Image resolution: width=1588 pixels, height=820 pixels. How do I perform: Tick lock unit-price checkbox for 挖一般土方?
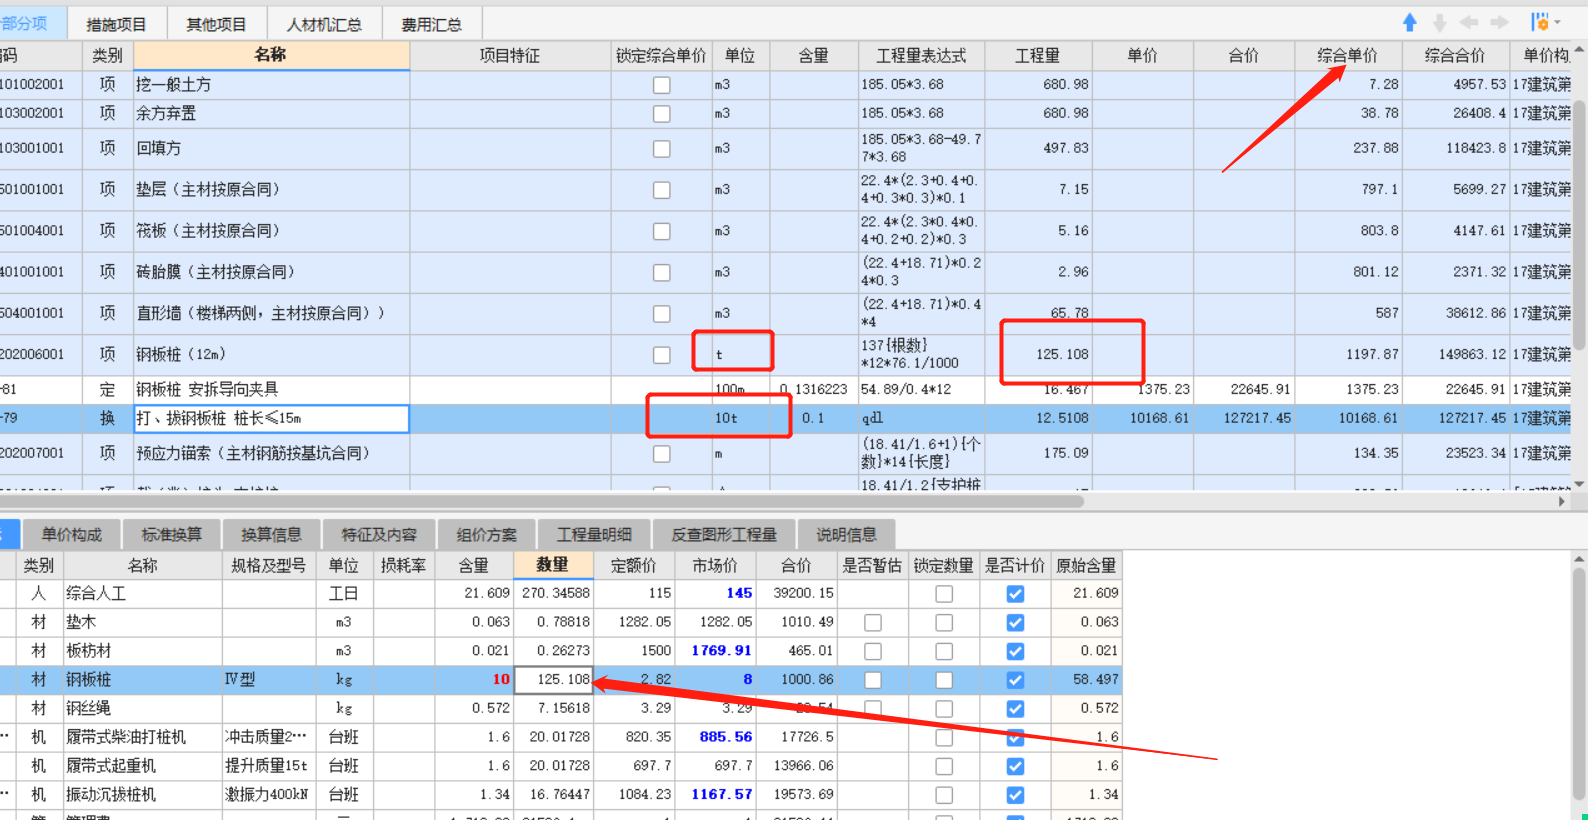[x=662, y=85]
